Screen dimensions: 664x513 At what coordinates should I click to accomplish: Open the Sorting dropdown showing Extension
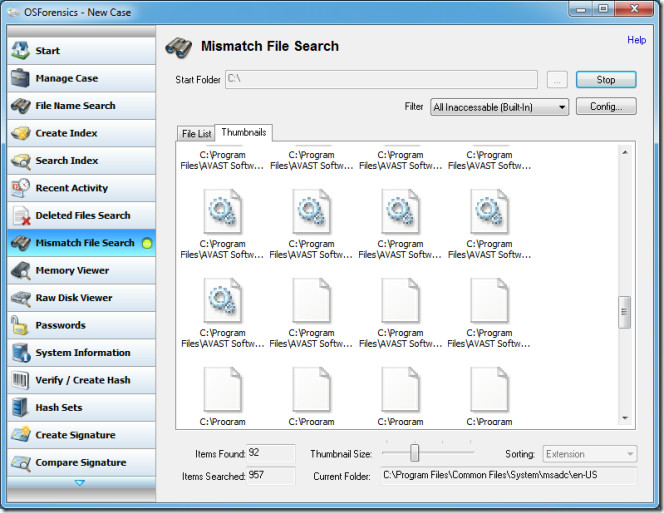tap(589, 454)
